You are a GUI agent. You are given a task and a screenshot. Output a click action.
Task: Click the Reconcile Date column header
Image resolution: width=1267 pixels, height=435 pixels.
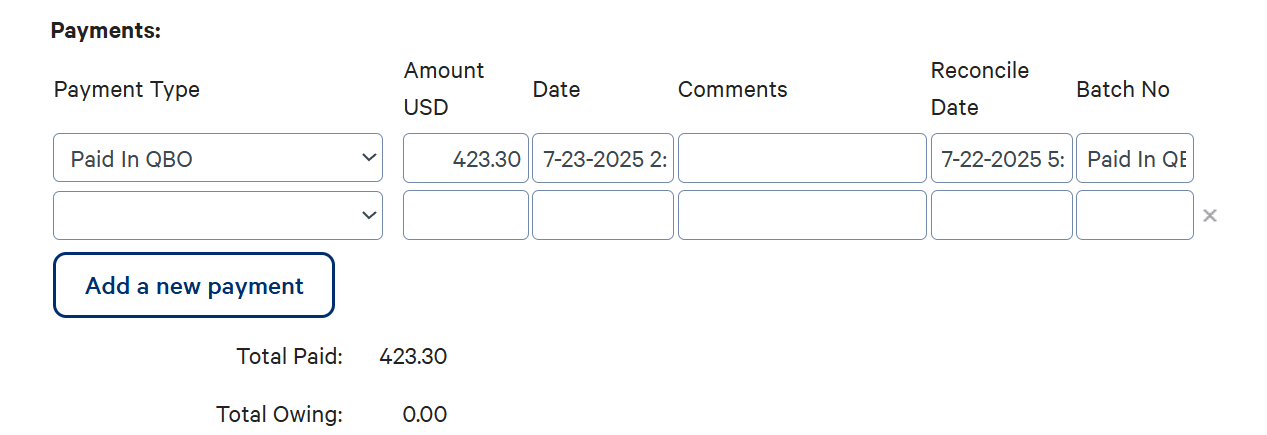tap(979, 88)
